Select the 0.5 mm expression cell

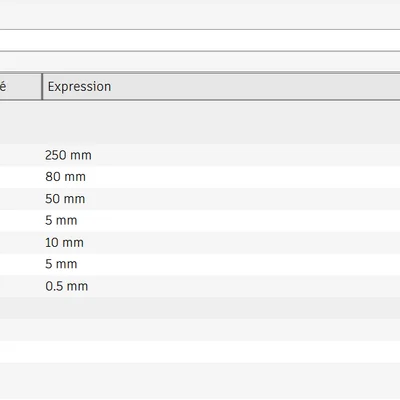click(x=221, y=286)
